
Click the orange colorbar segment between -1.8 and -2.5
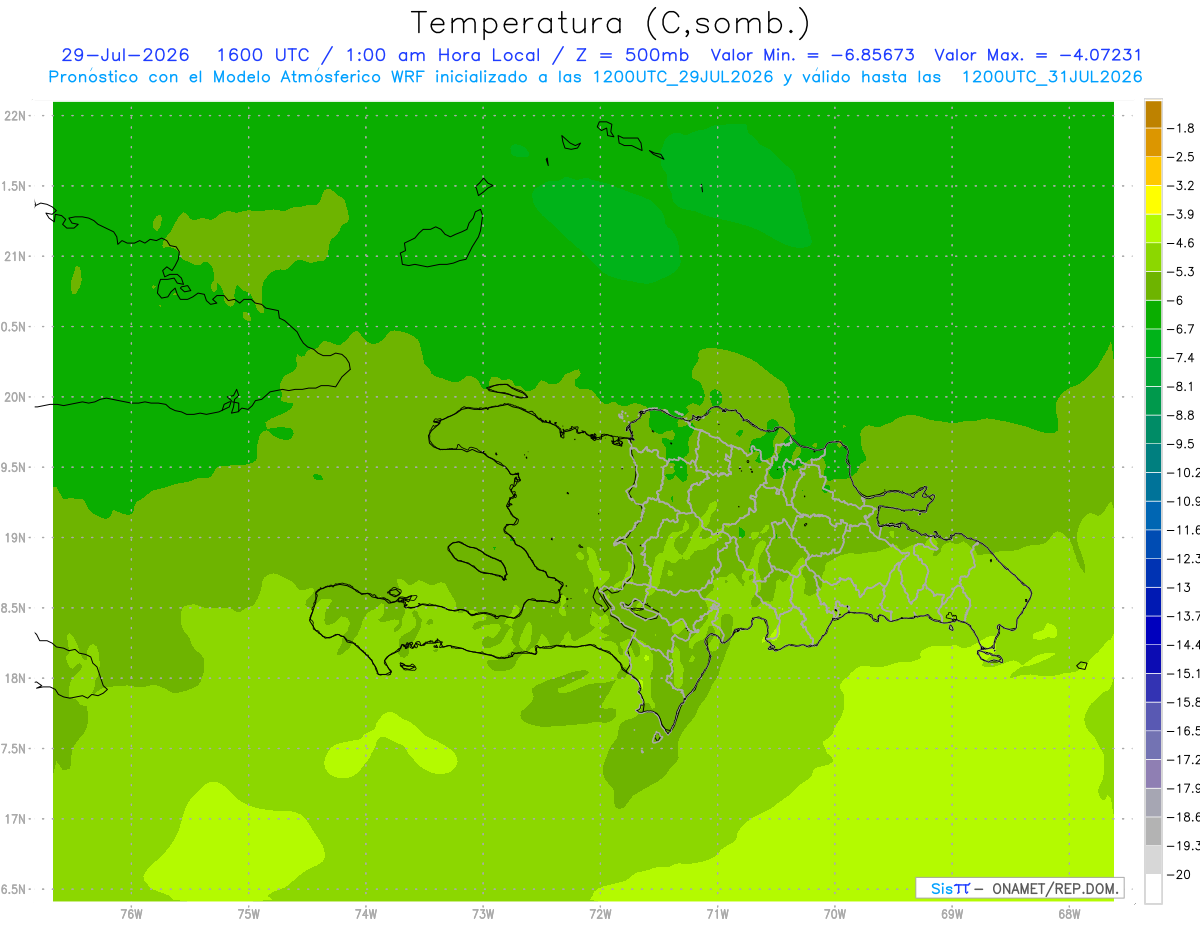pyautogui.click(x=1153, y=142)
